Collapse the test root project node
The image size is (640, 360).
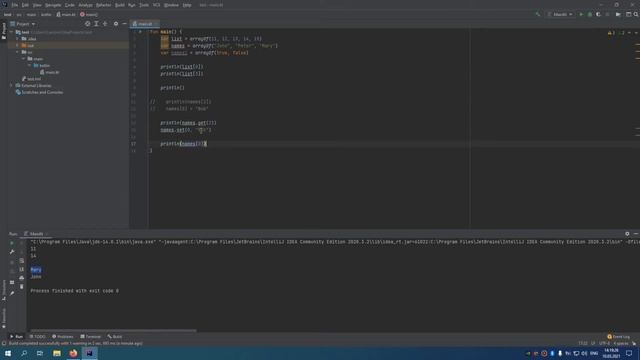(x=11, y=32)
